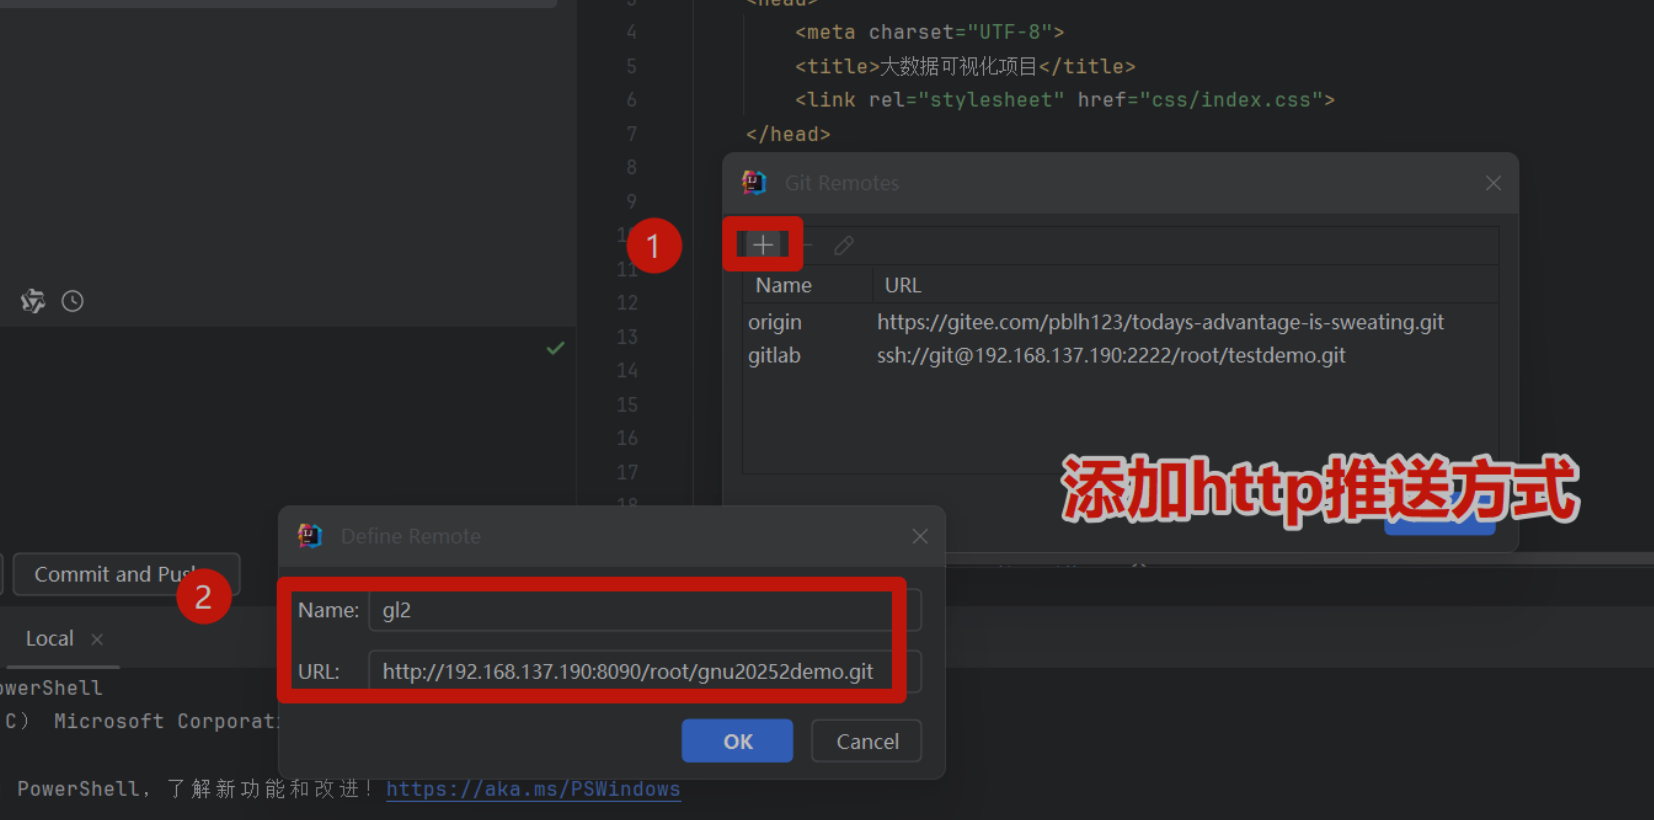
Task: Open commit message history clock icon
Action: pyautogui.click(x=72, y=301)
